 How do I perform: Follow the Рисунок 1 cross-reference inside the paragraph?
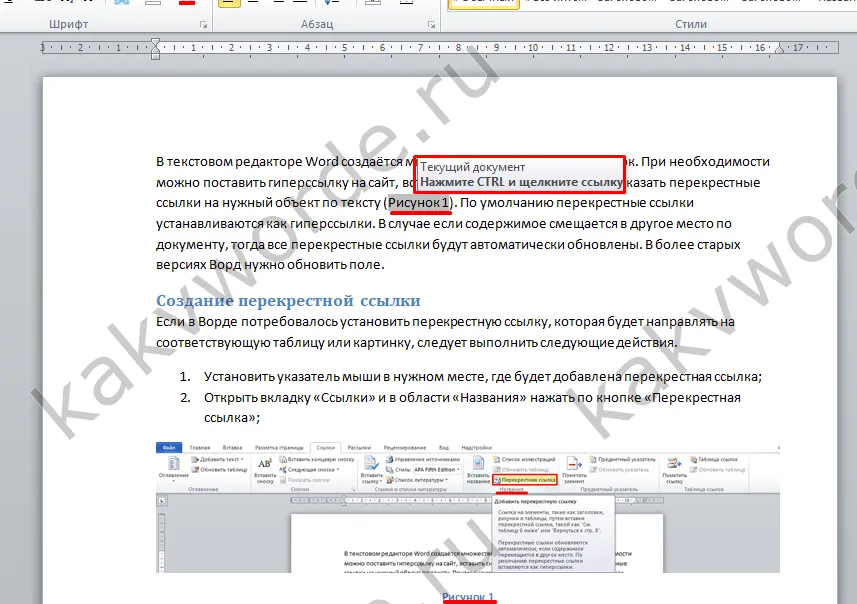point(419,203)
